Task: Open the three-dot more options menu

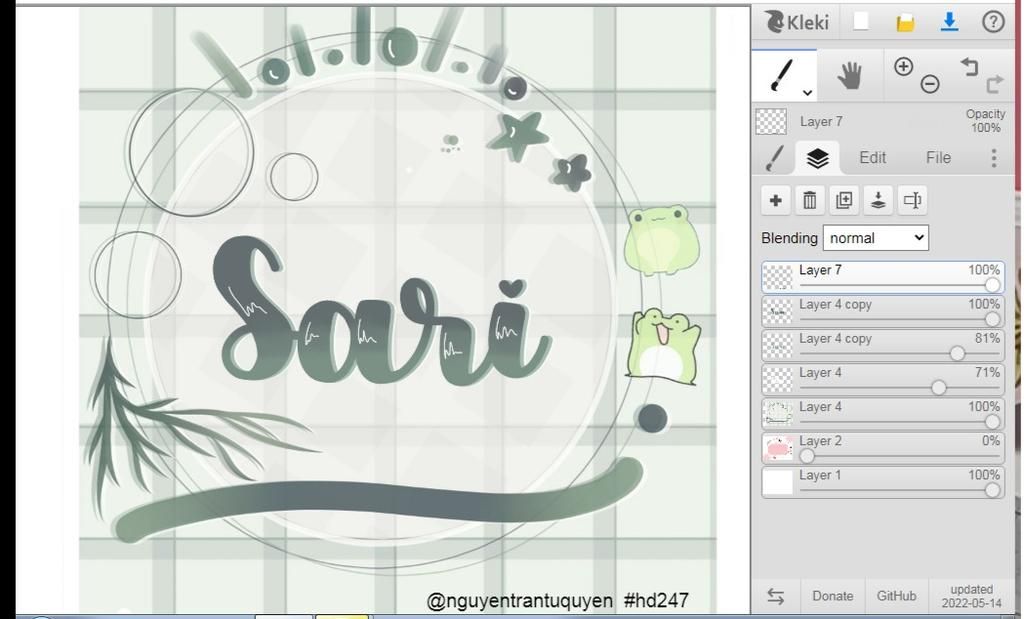Action: (994, 158)
